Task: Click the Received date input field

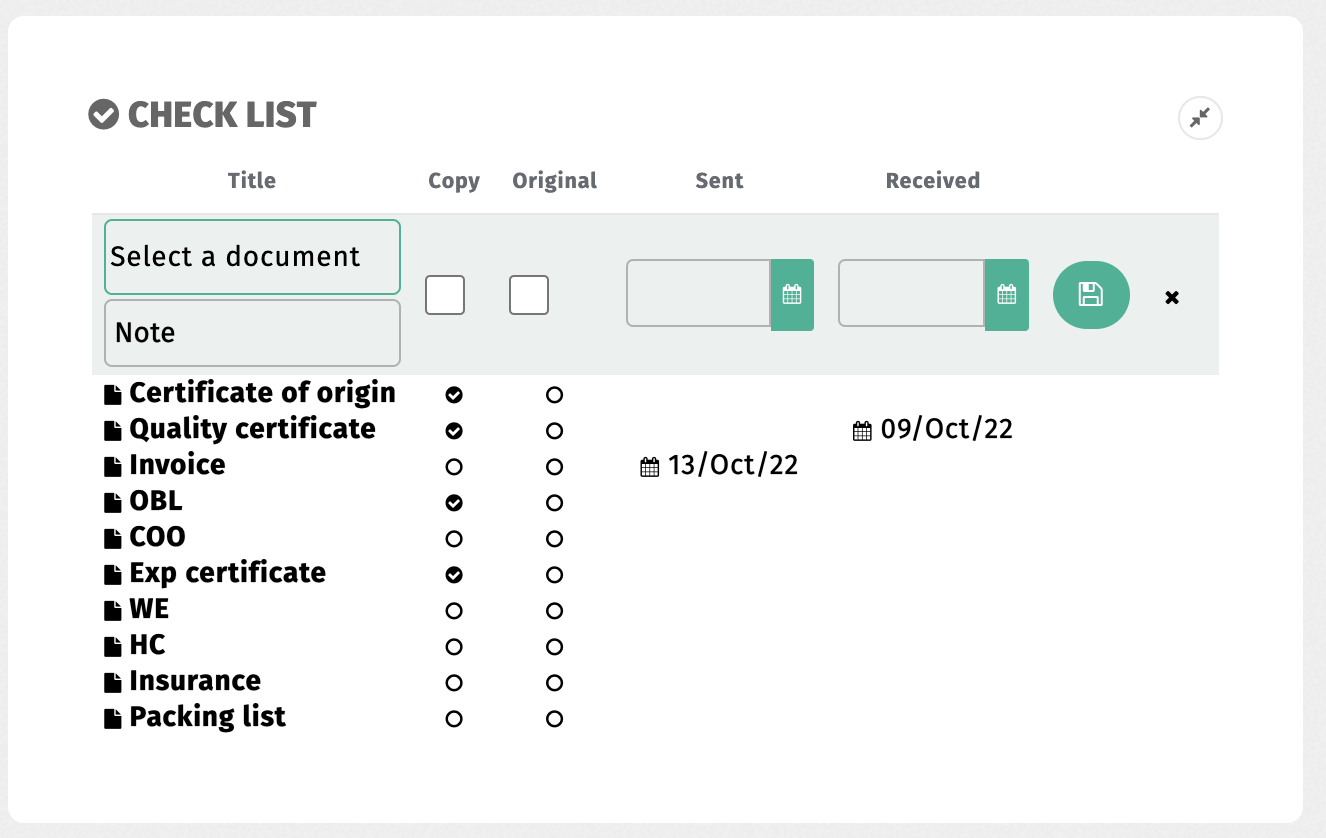Action: 911,293
